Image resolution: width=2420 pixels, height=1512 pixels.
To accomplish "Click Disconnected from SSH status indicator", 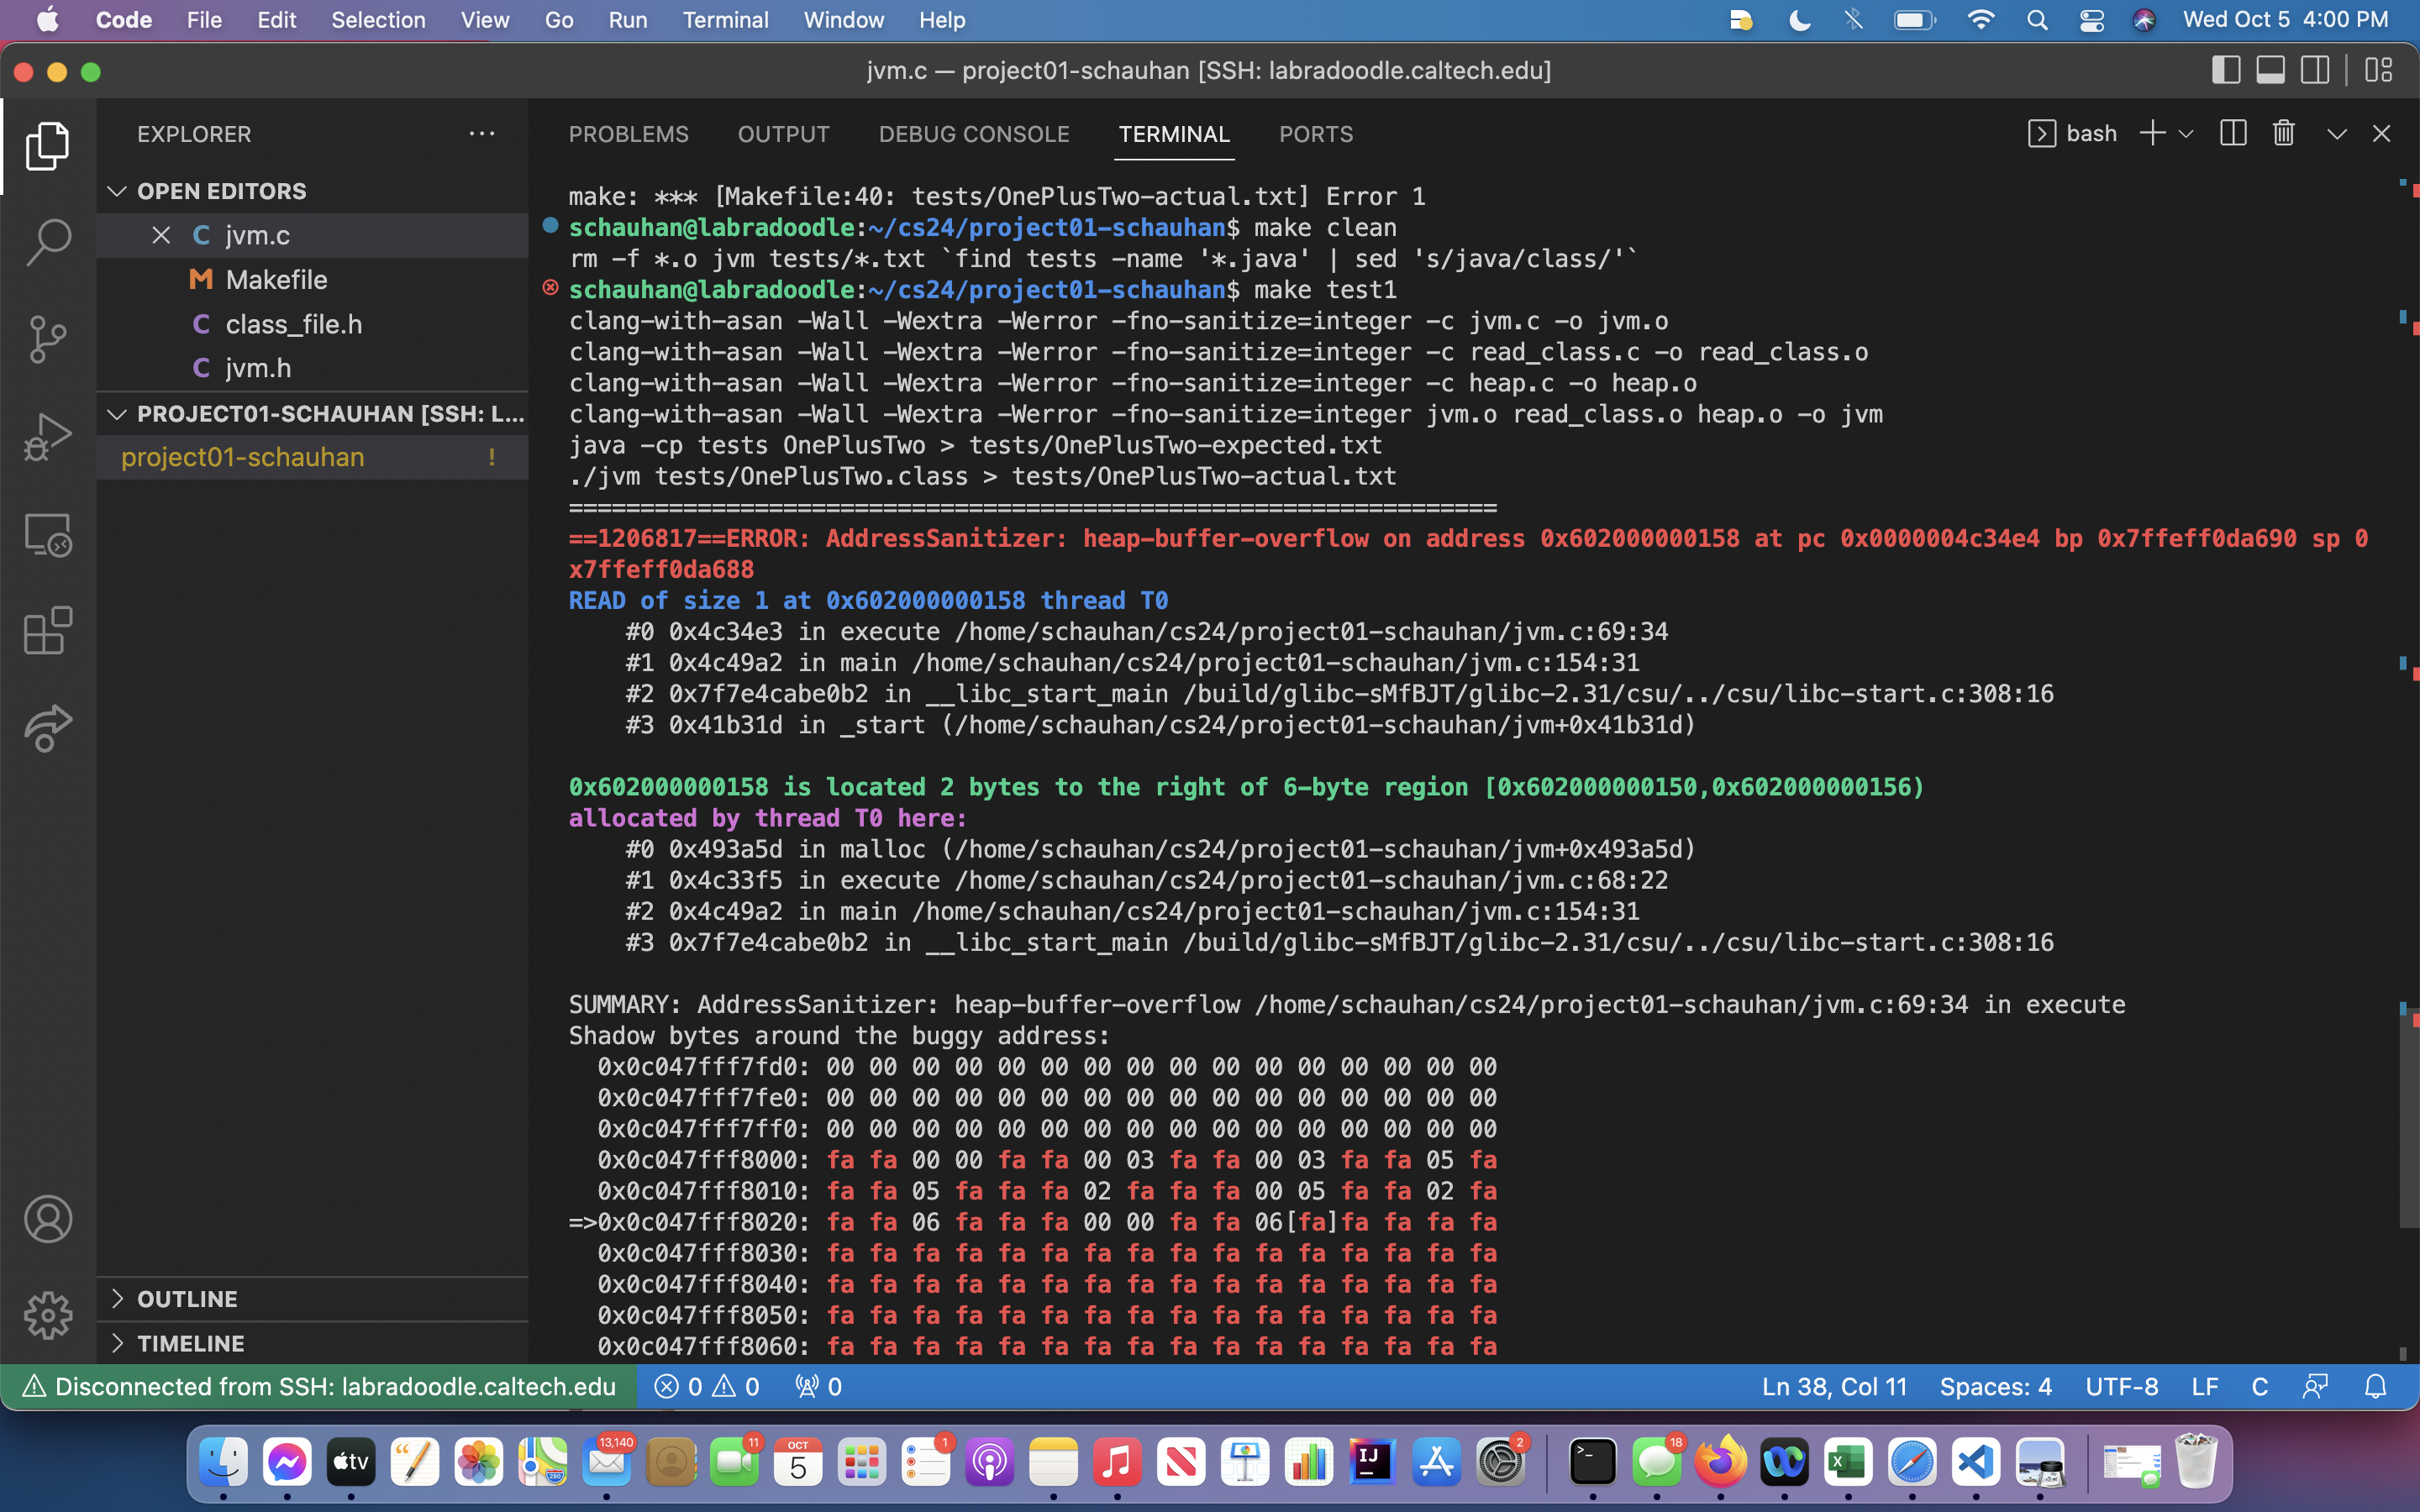I will [x=320, y=1386].
